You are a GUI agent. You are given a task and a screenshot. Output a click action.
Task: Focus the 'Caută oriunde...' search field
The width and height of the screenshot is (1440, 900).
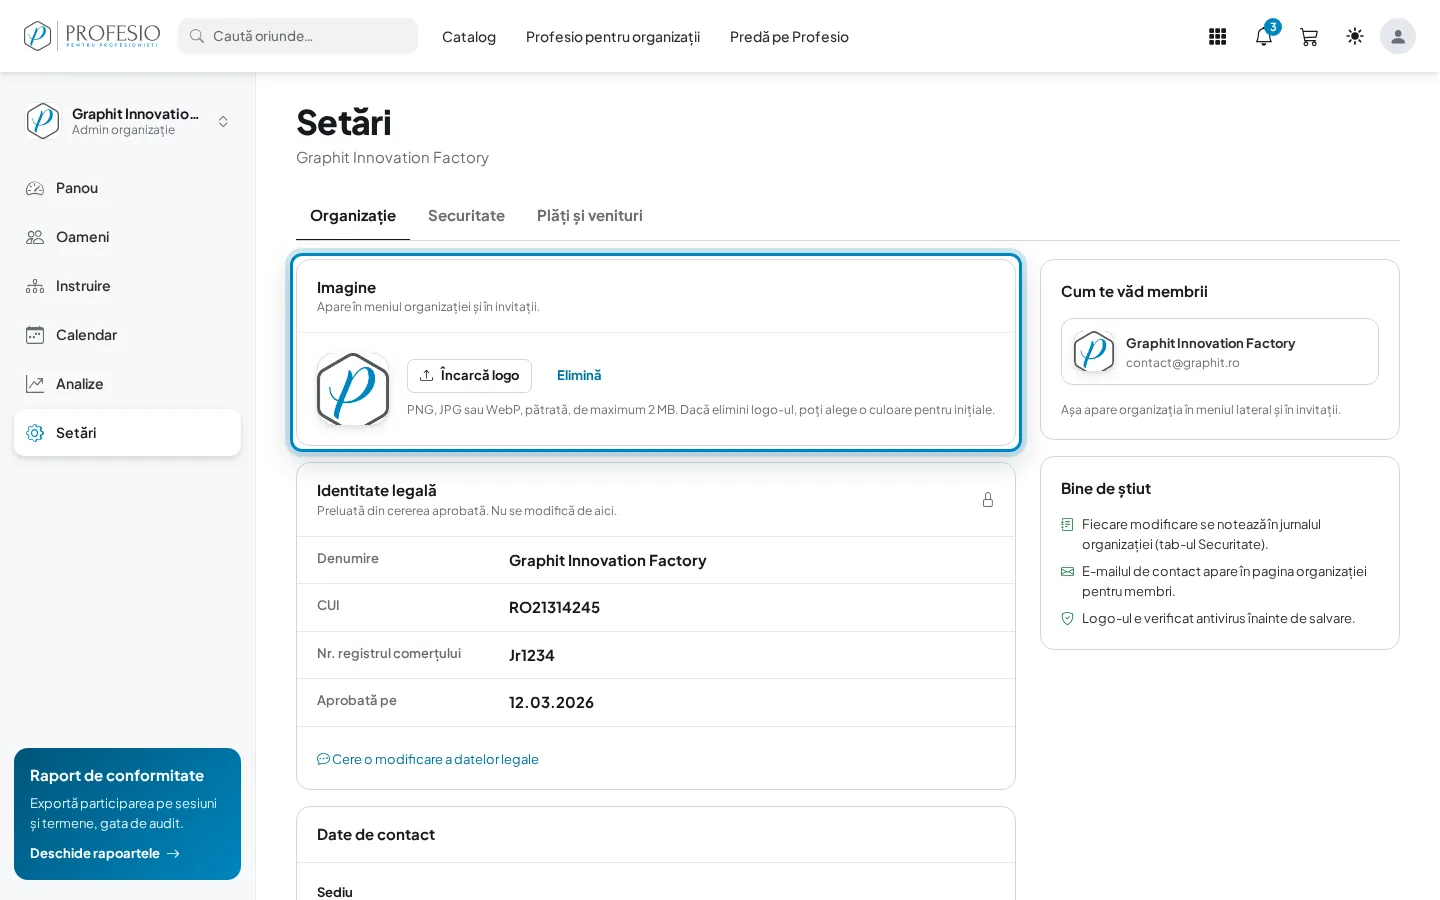(x=298, y=36)
